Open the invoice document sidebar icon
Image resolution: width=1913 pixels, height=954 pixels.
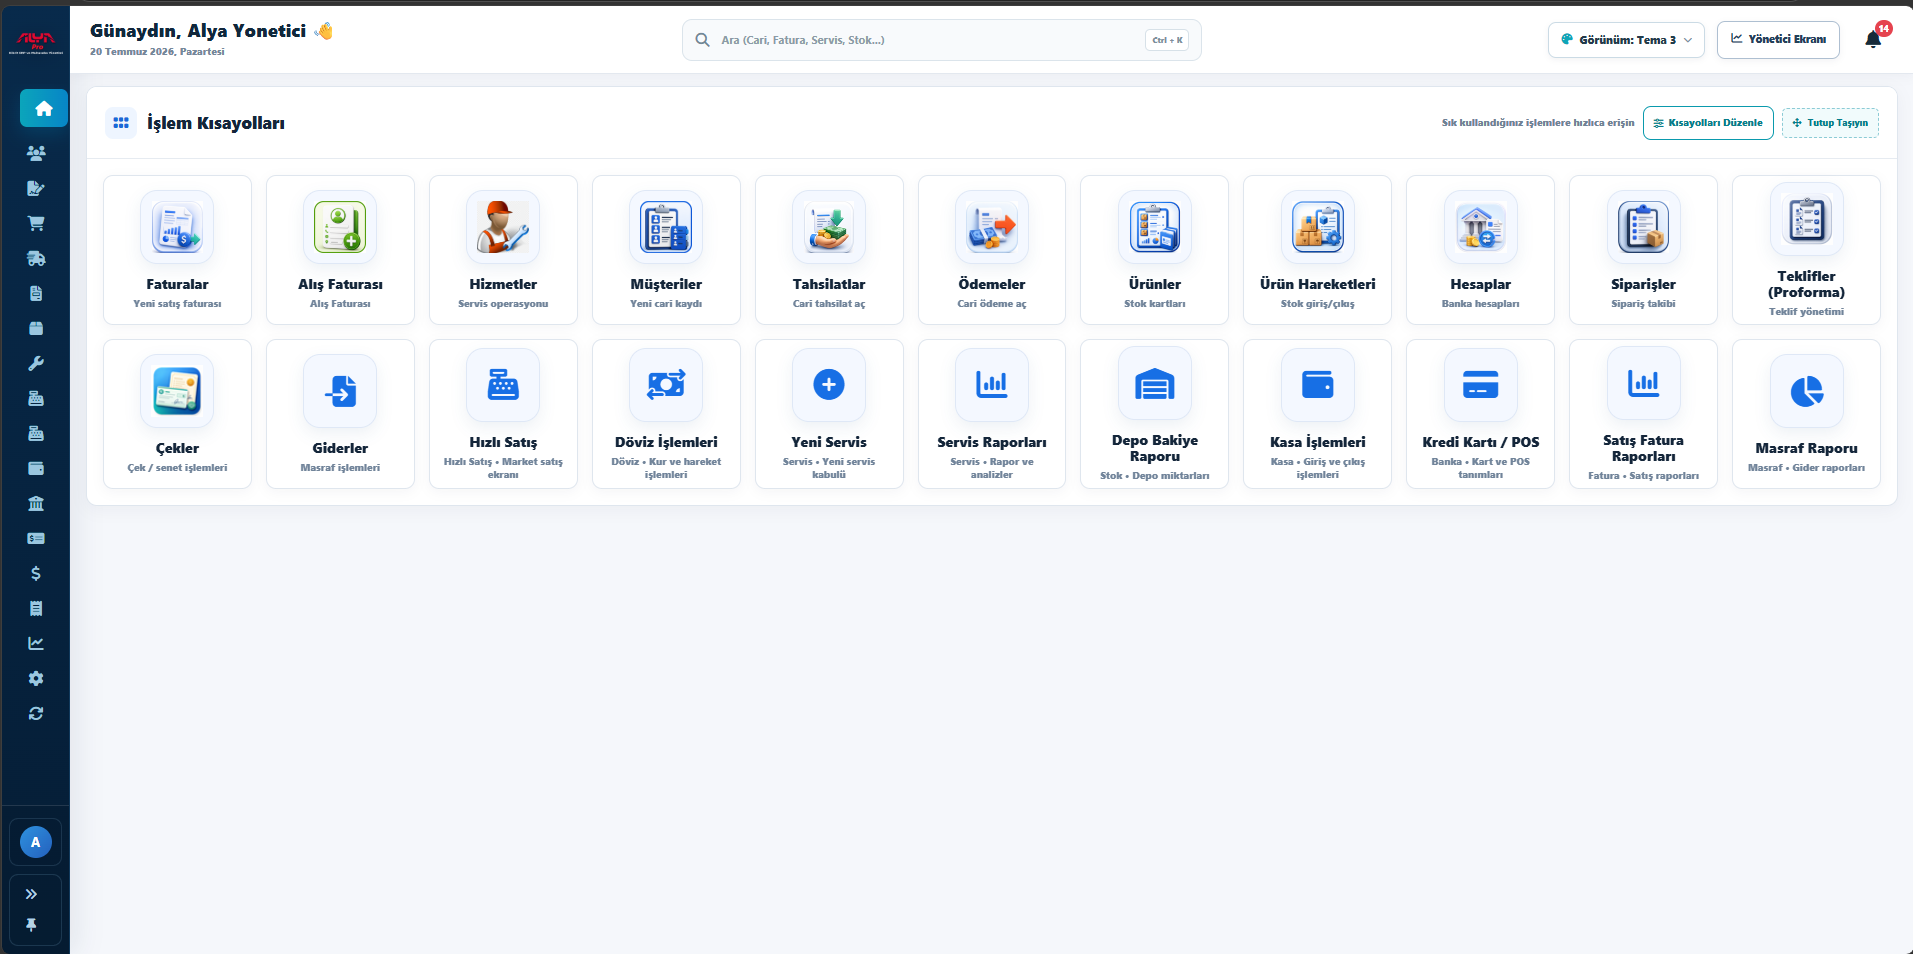click(36, 293)
